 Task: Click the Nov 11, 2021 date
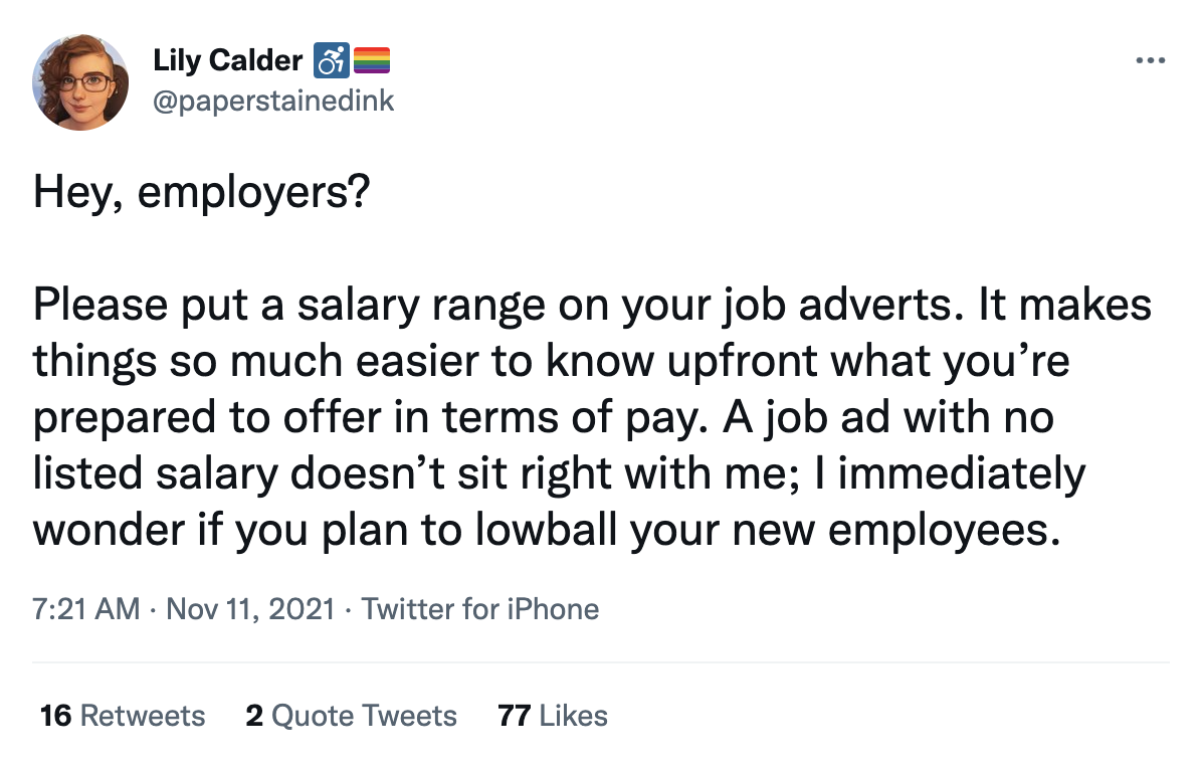tap(248, 609)
